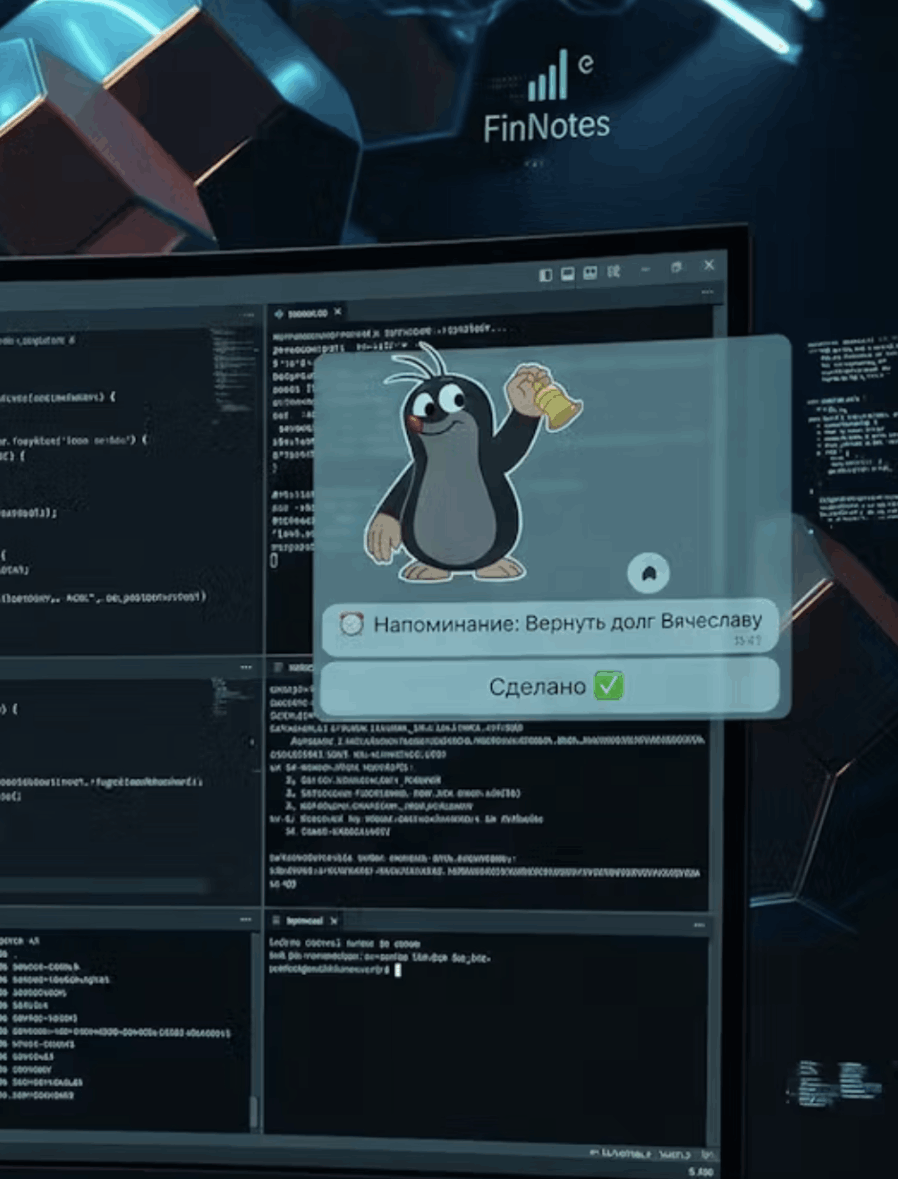The width and height of the screenshot is (898, 1179).
Task: Close the top editor file tab
Action: click(339, 313)
